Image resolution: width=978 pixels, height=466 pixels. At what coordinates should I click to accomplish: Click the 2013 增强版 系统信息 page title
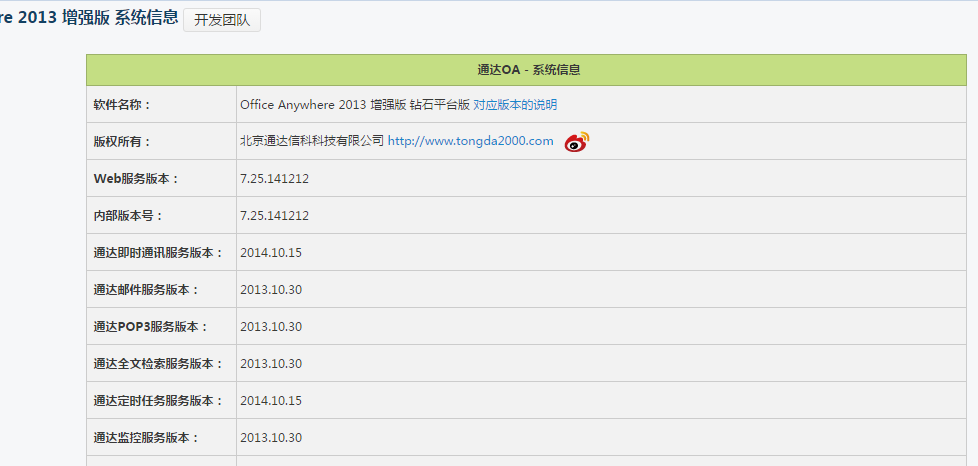pyautogui.click(x=89, y=17)
